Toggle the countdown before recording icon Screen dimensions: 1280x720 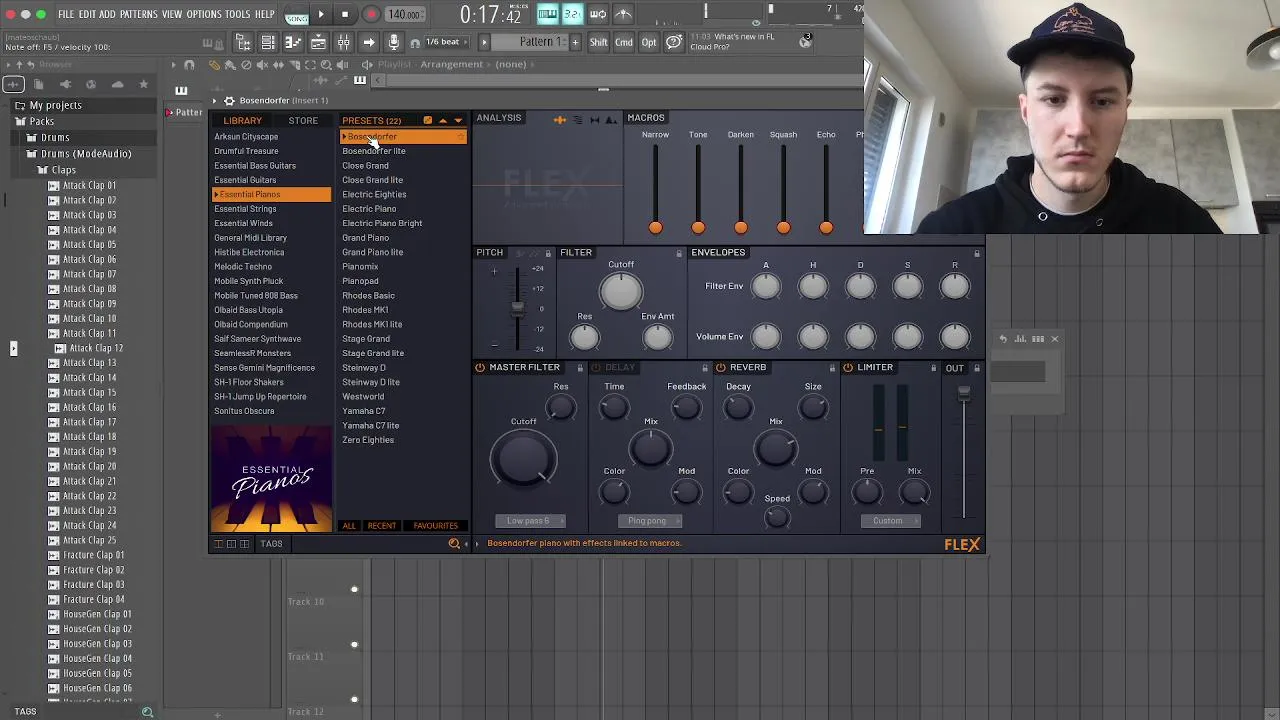pos(572,13)
